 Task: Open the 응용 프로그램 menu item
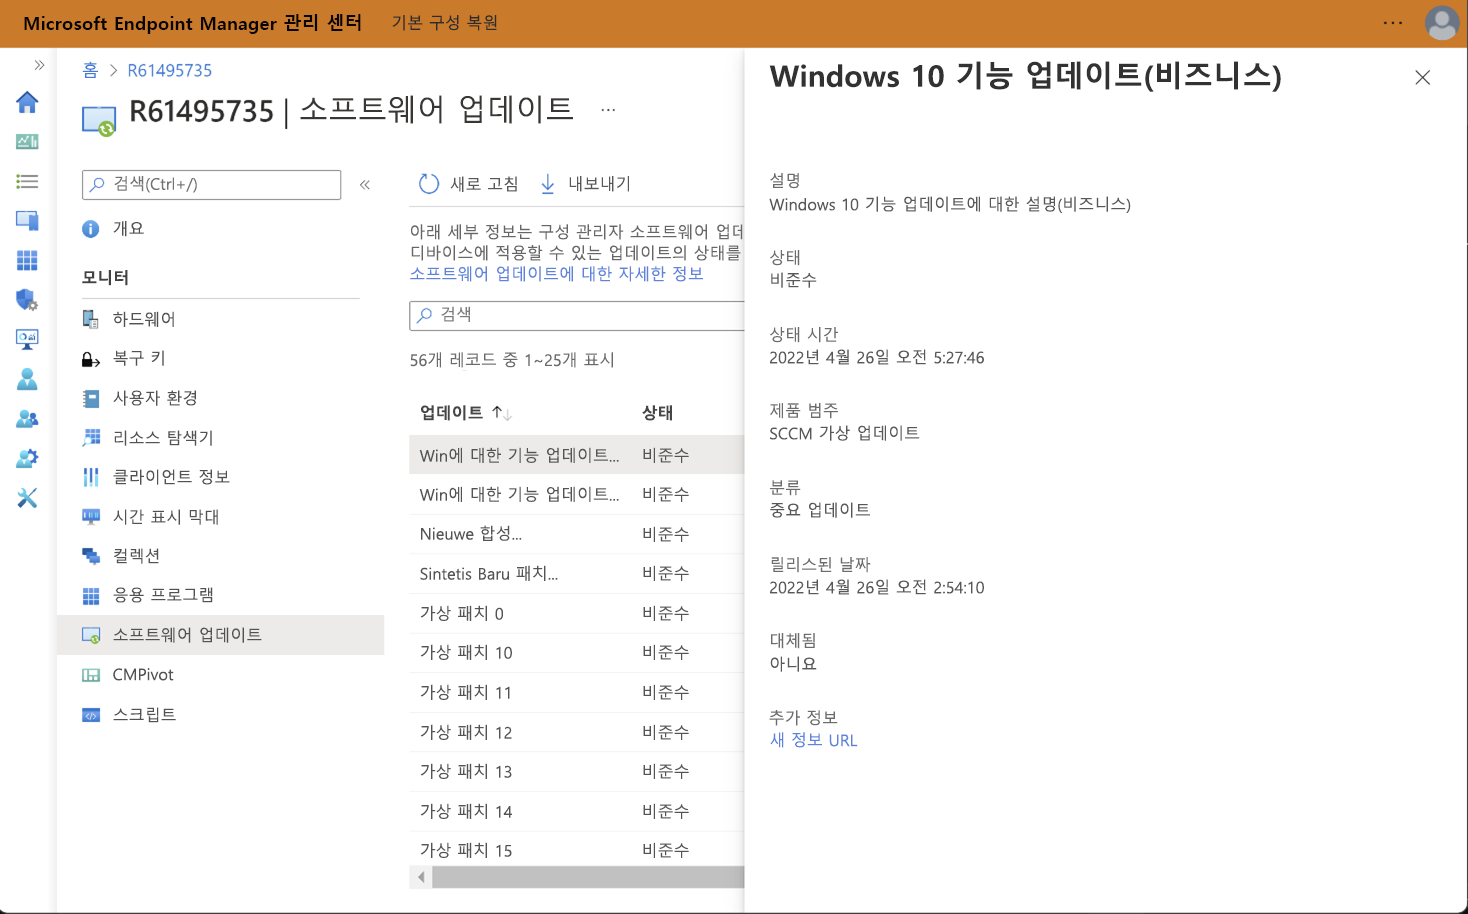point(220,595)
